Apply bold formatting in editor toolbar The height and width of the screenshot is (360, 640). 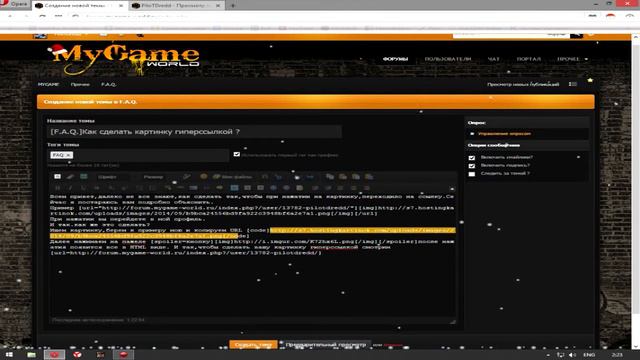pos(58,188)
